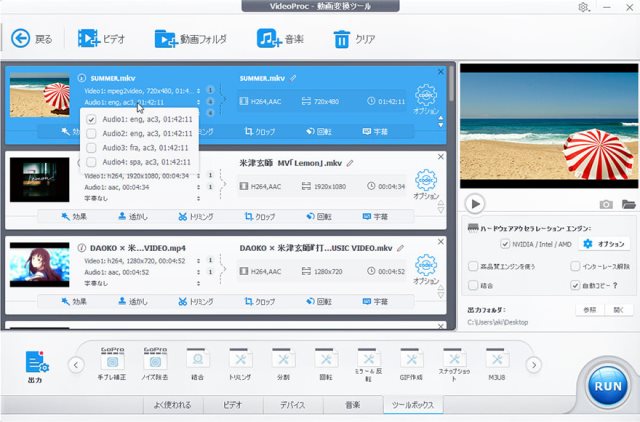Add a 動画フォルダ video folder

(190, 39)
